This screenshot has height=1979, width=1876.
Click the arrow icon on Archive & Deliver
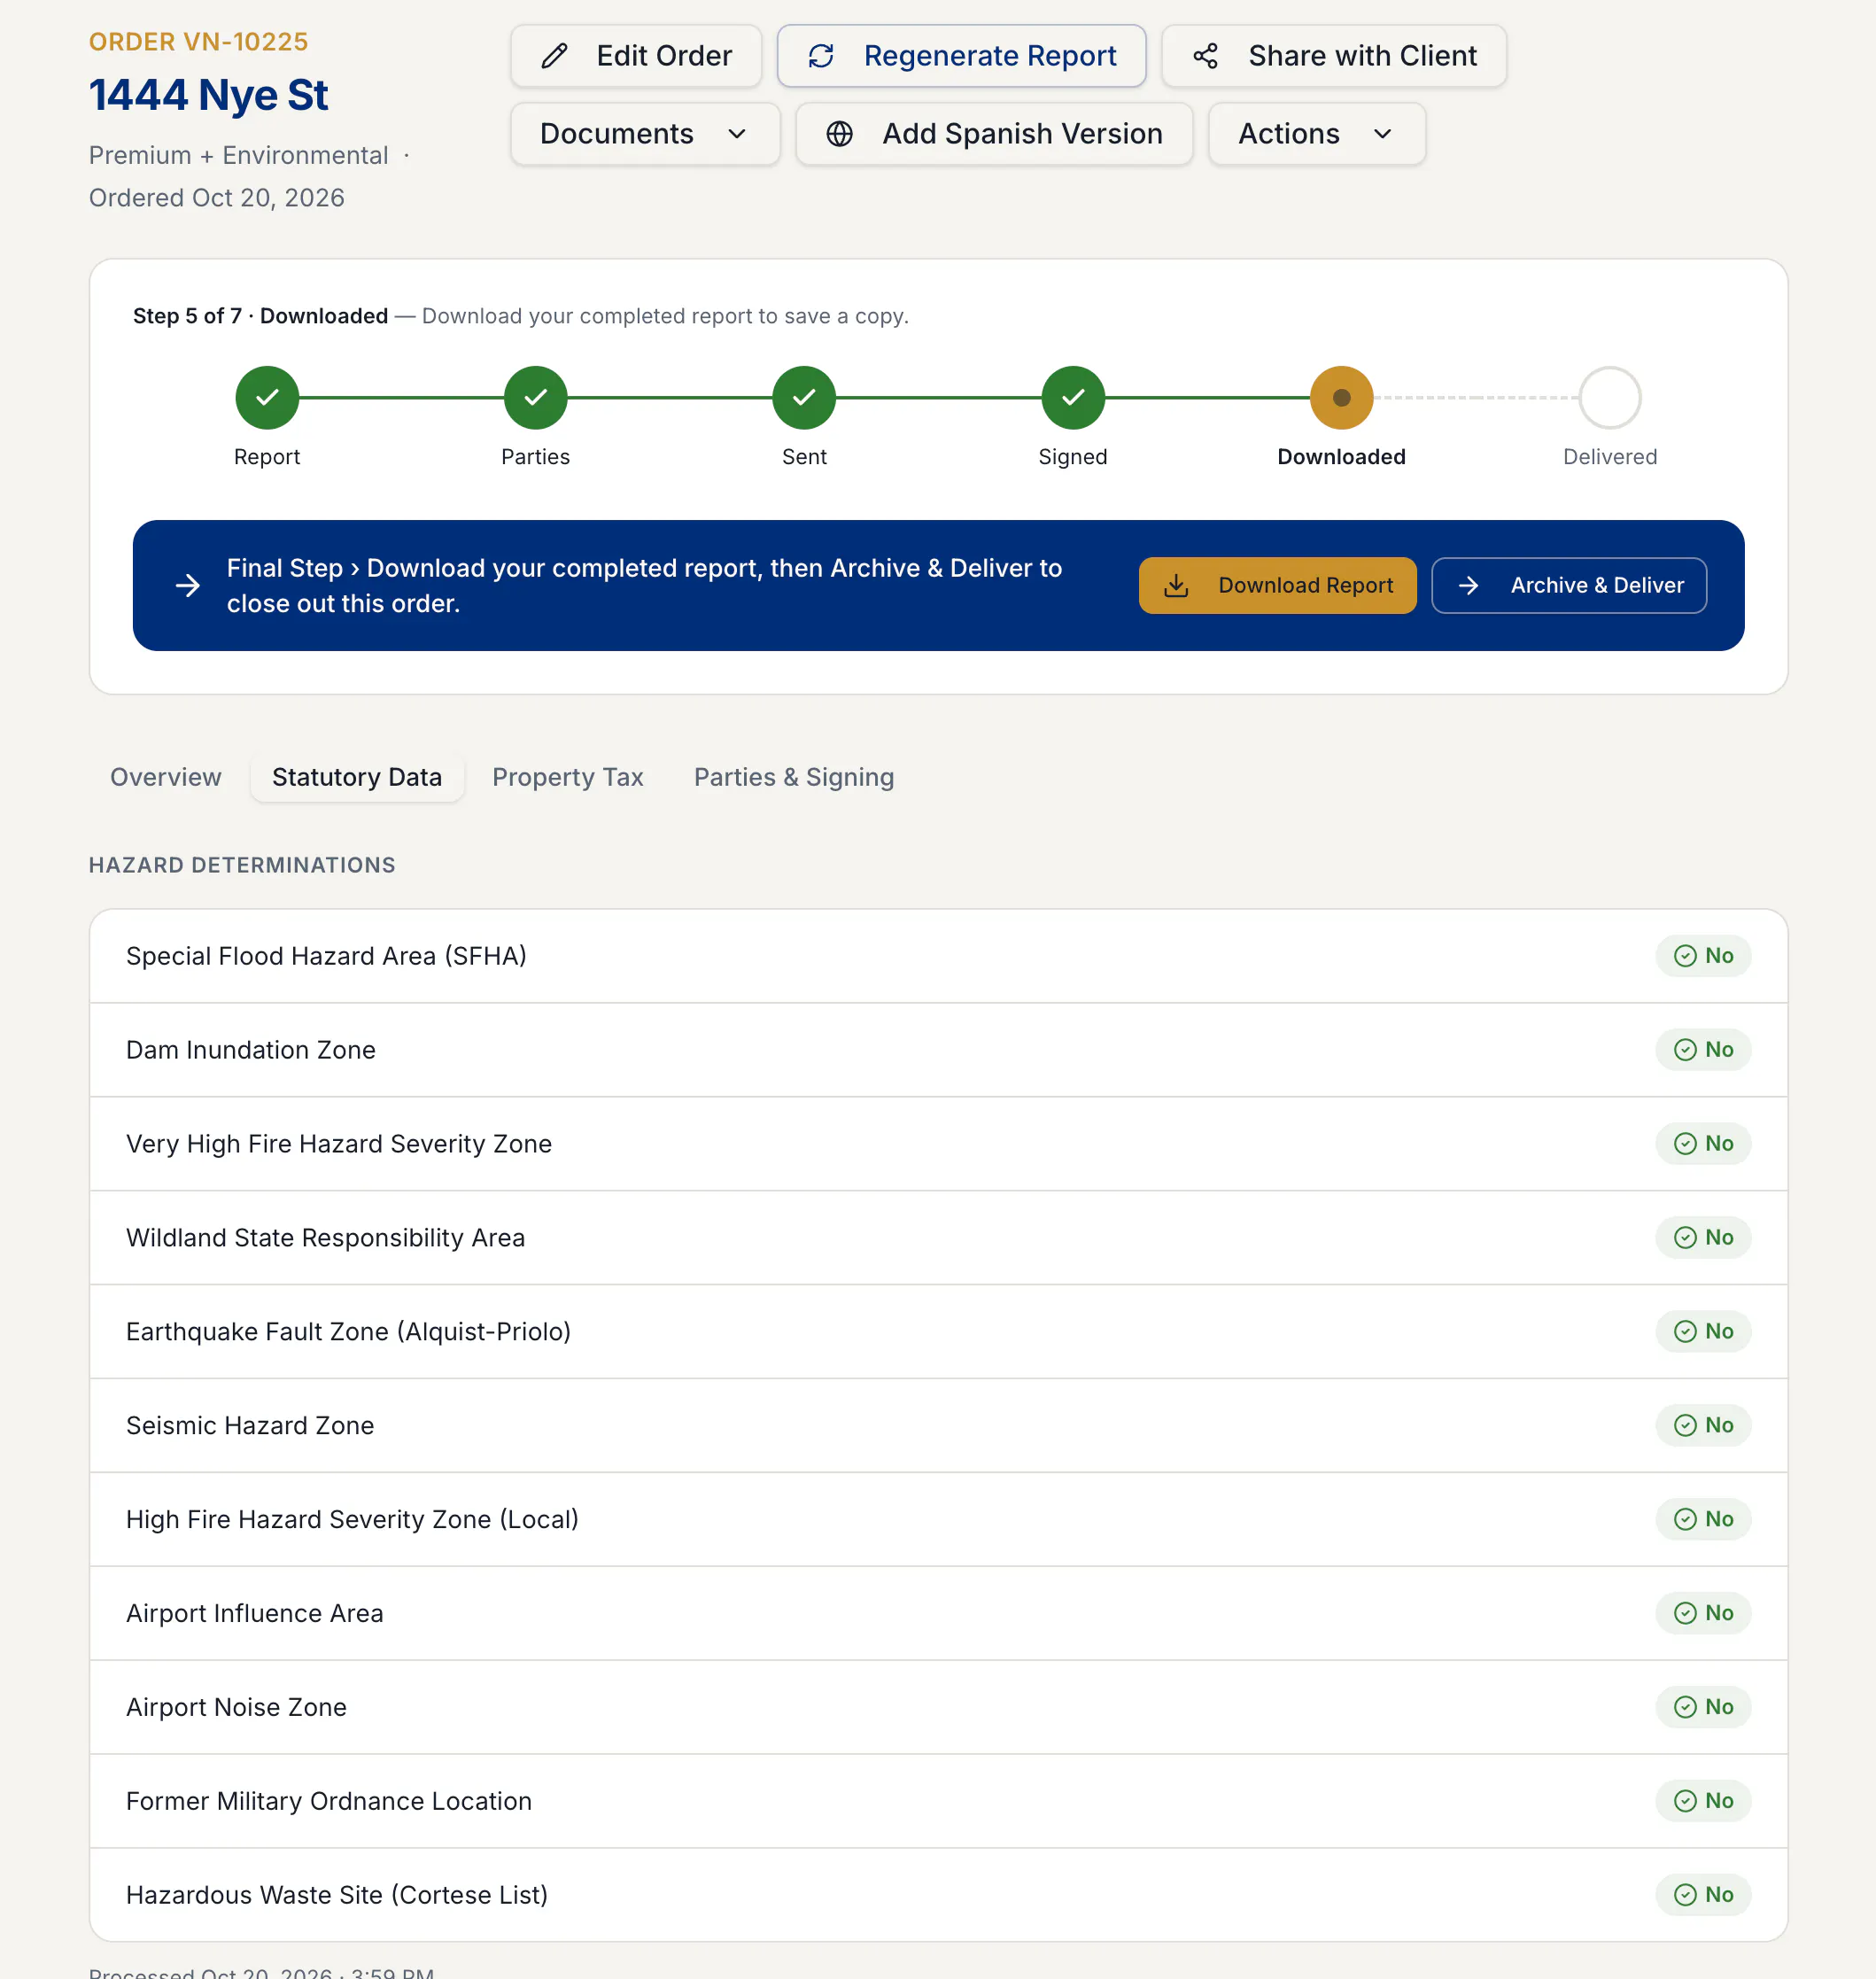[x=1468, y=585]
